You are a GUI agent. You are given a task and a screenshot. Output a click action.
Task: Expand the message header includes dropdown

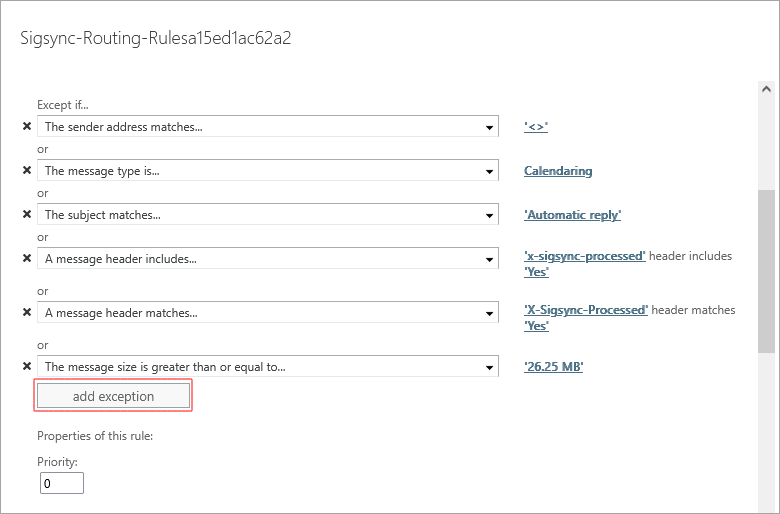tap(489, 259)
